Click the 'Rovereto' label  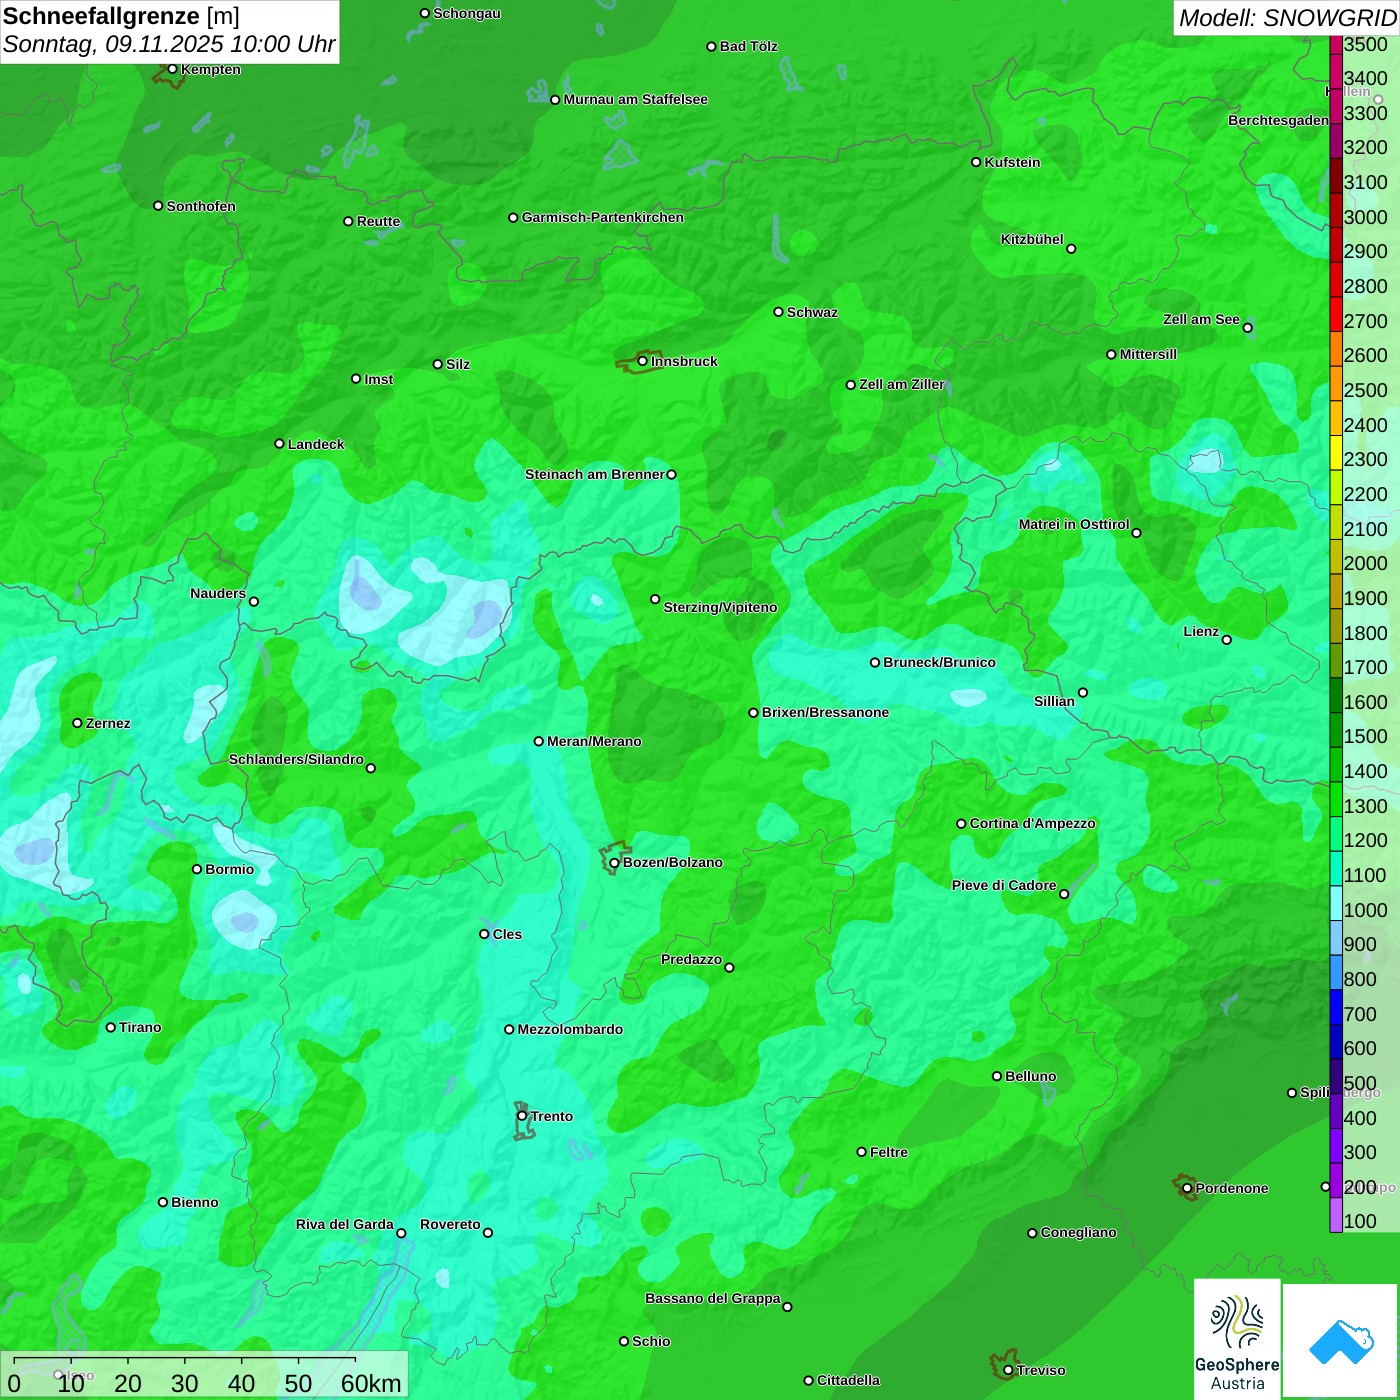450,1224
